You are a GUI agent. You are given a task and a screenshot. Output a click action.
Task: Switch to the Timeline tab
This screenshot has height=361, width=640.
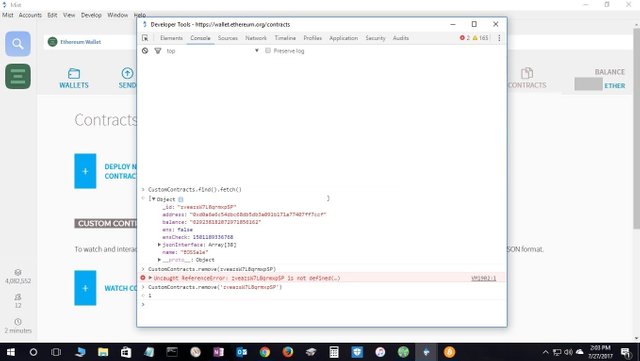(285, 38)
